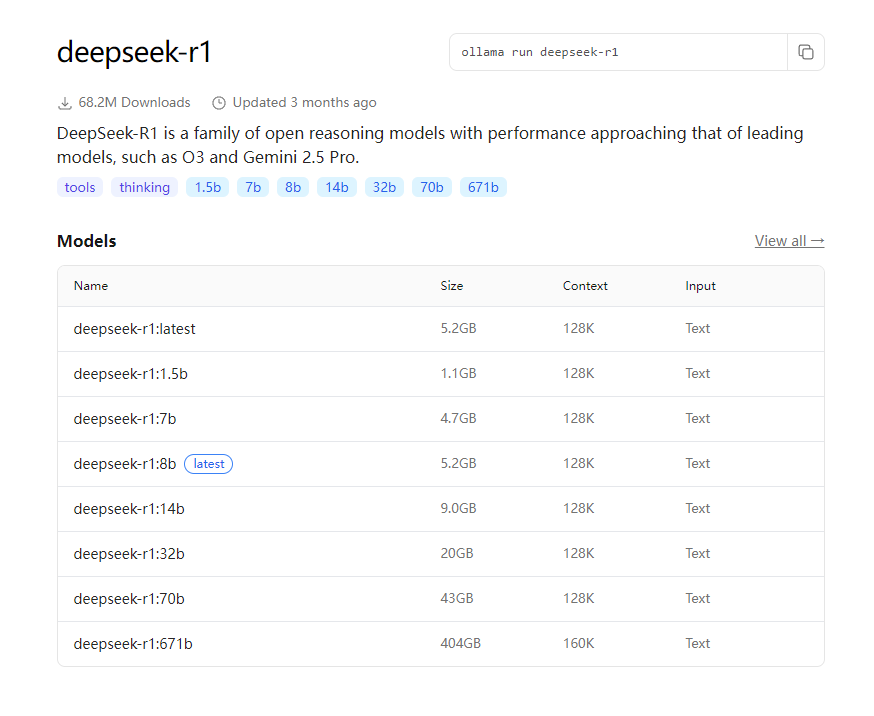
Task: Copy the ollama run command
Action: 805,52
